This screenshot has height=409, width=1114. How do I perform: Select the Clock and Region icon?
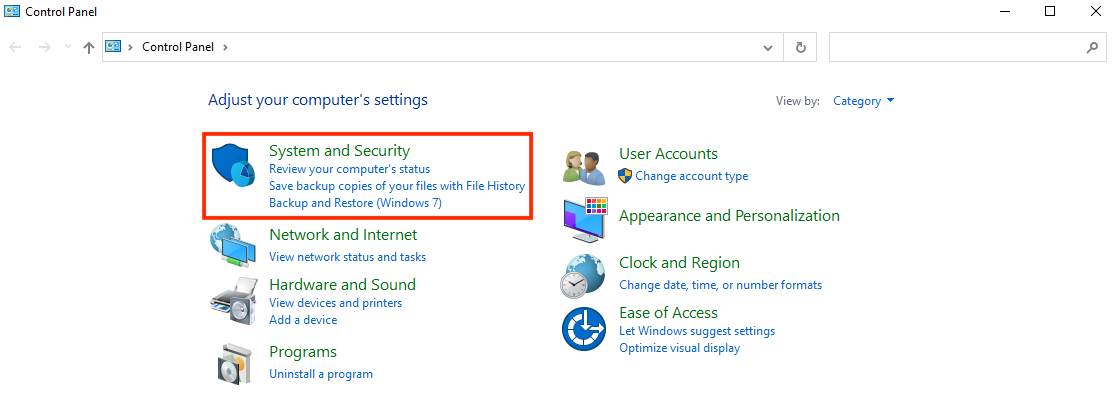click(583, 276)
